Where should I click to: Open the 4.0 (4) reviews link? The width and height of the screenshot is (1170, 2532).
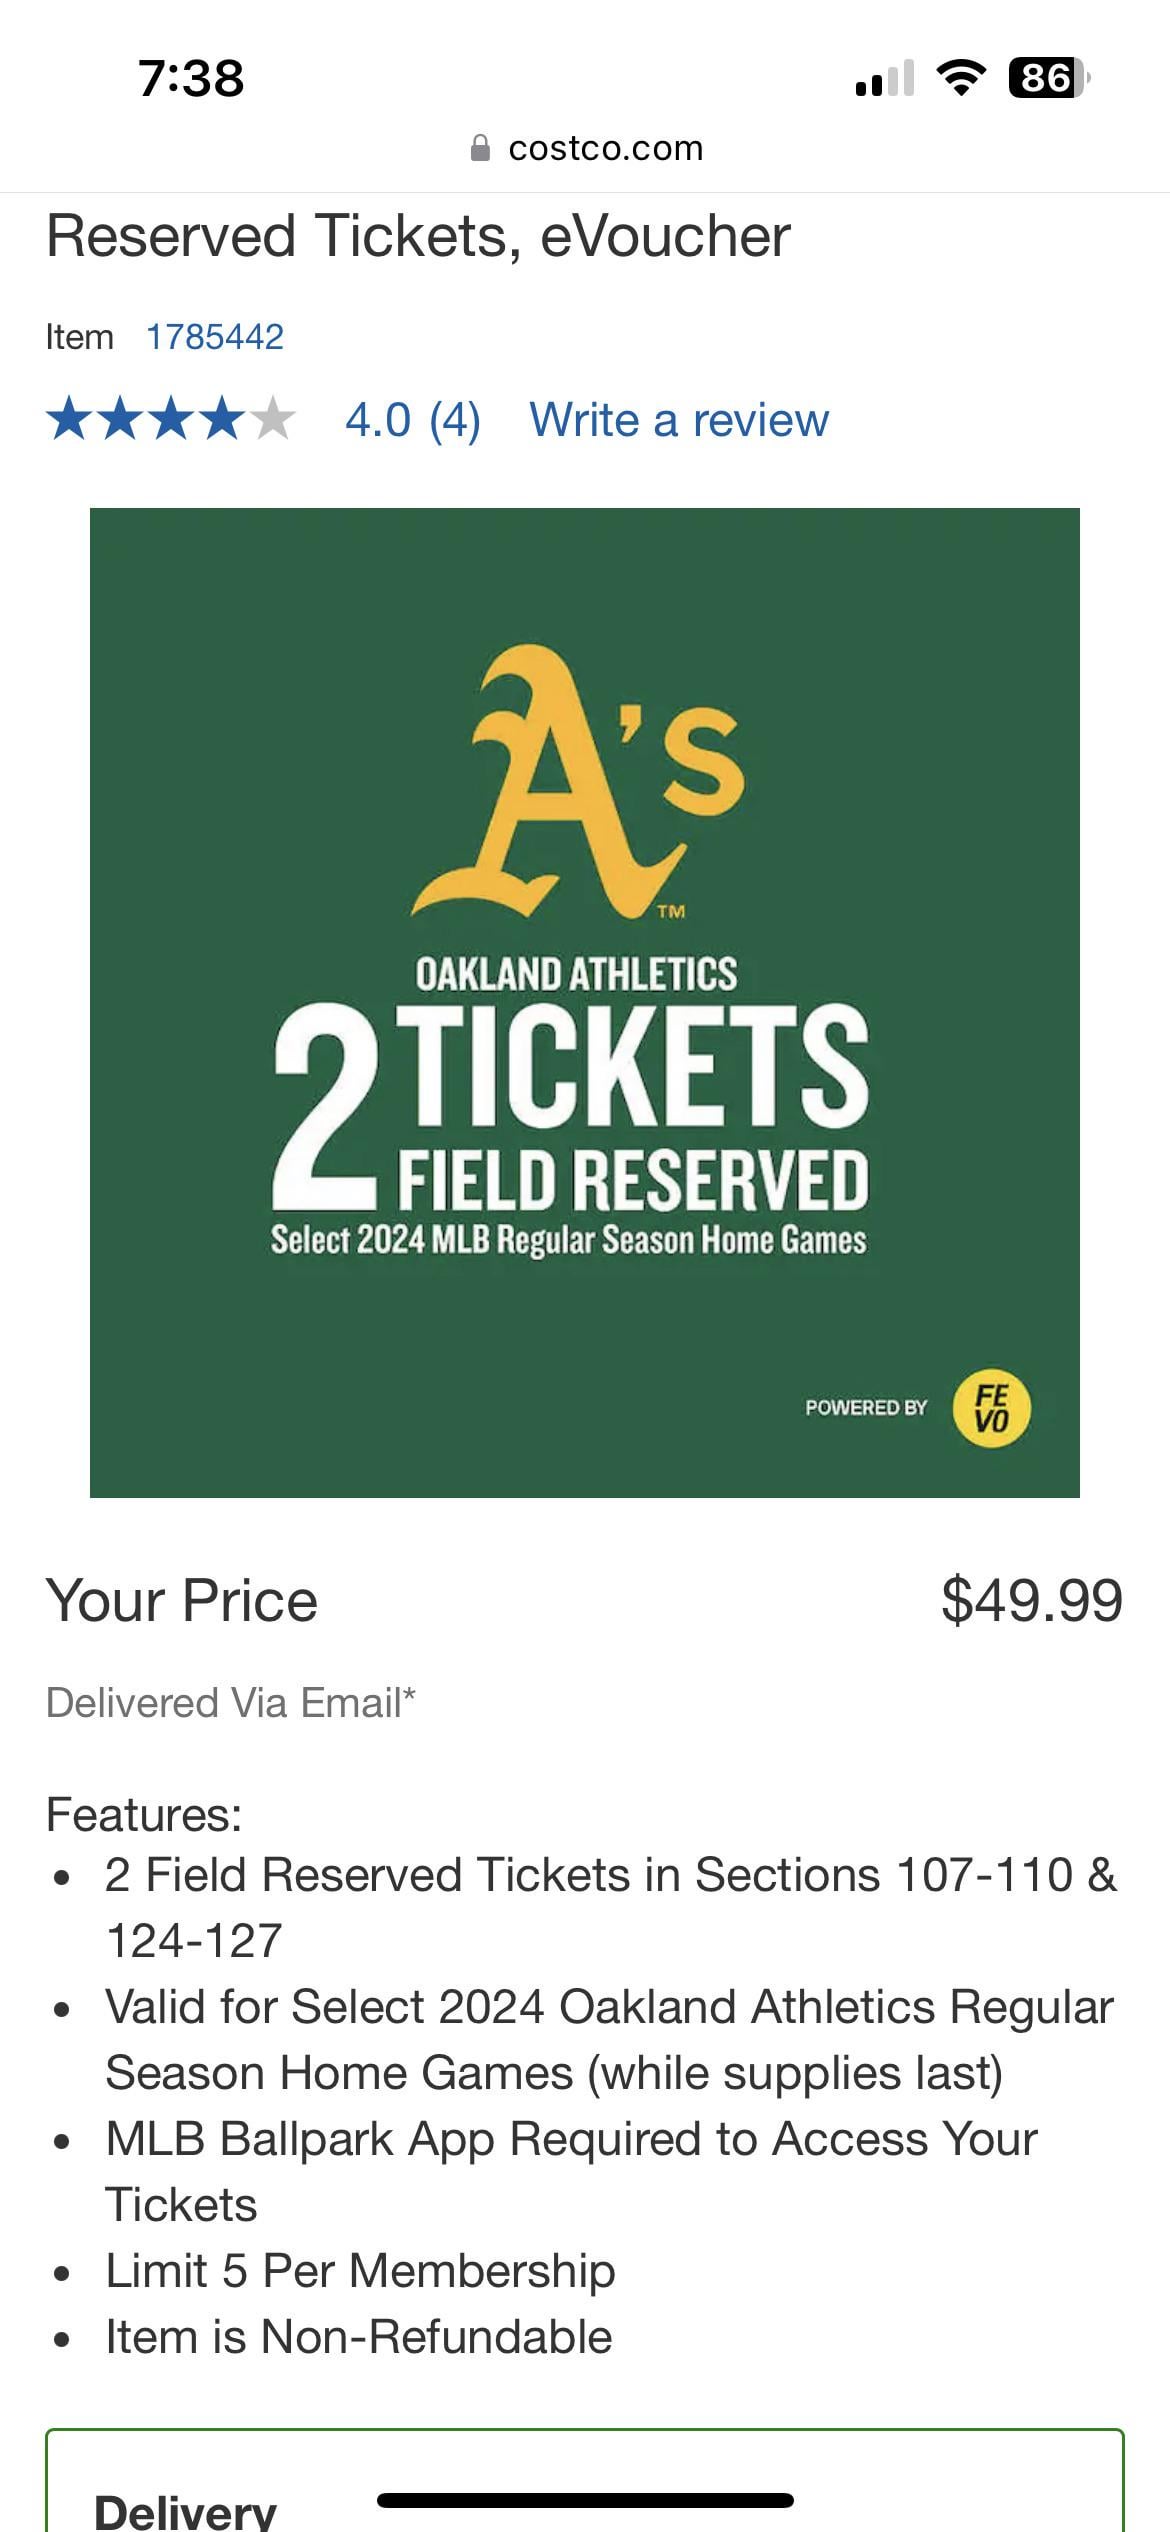click(413, 419)
